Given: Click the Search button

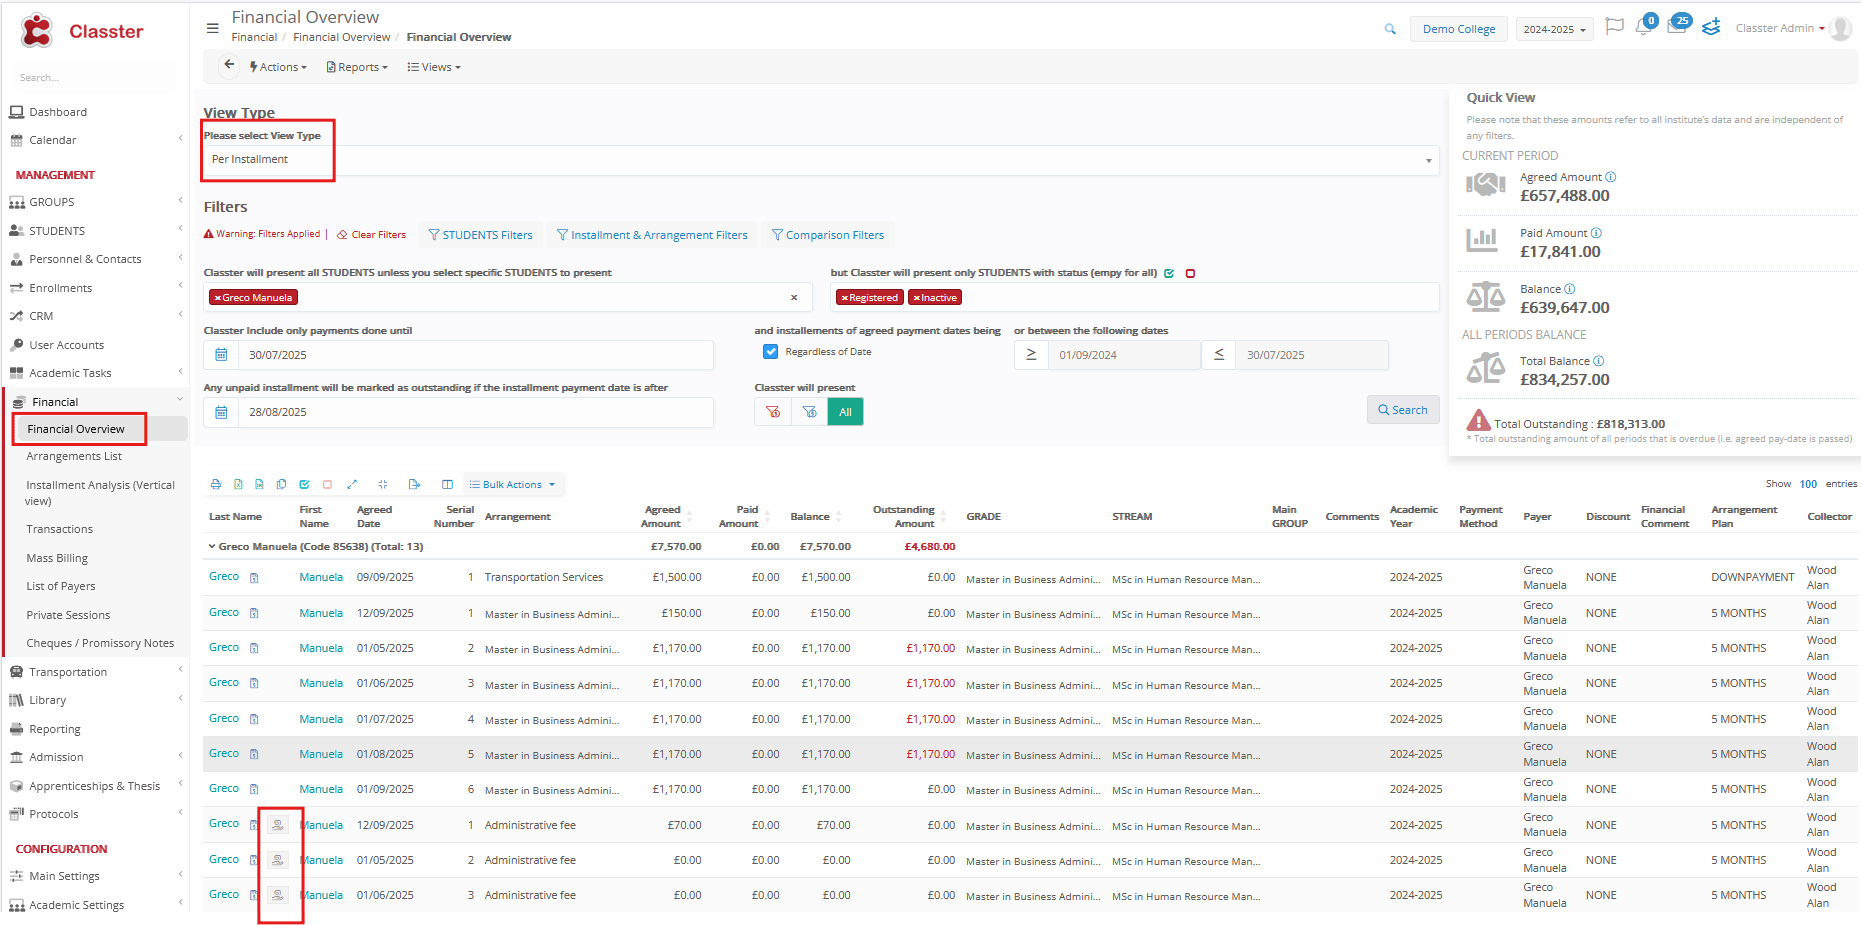Looking at the screenshot, I should tap(1402, 410).
